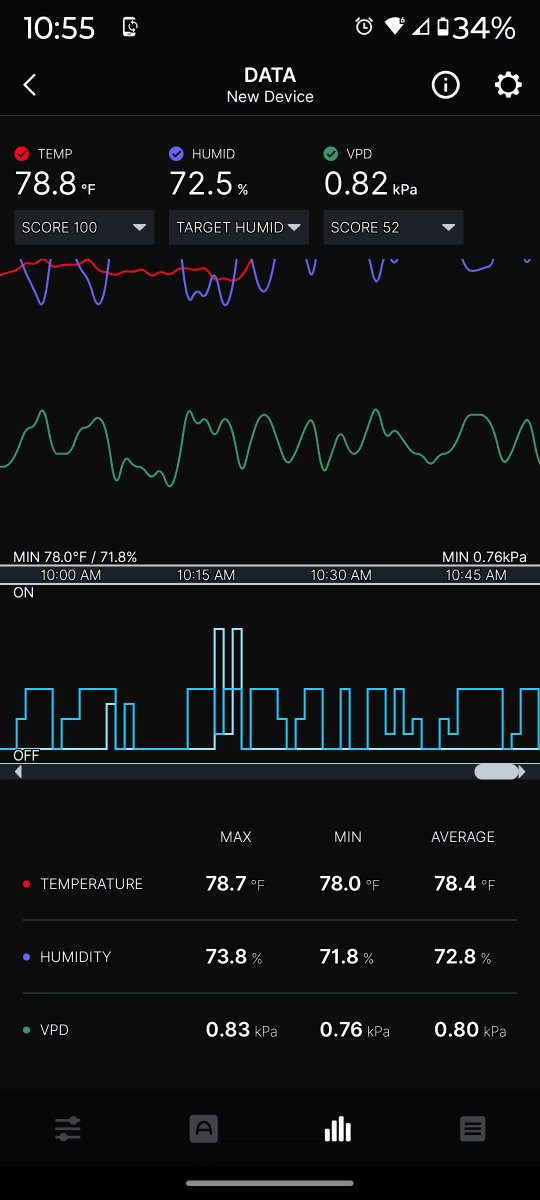
Task: Tap the MIN 78.0°F / 71.8% label
Action: pyautogui.click(x=75, y=557)
